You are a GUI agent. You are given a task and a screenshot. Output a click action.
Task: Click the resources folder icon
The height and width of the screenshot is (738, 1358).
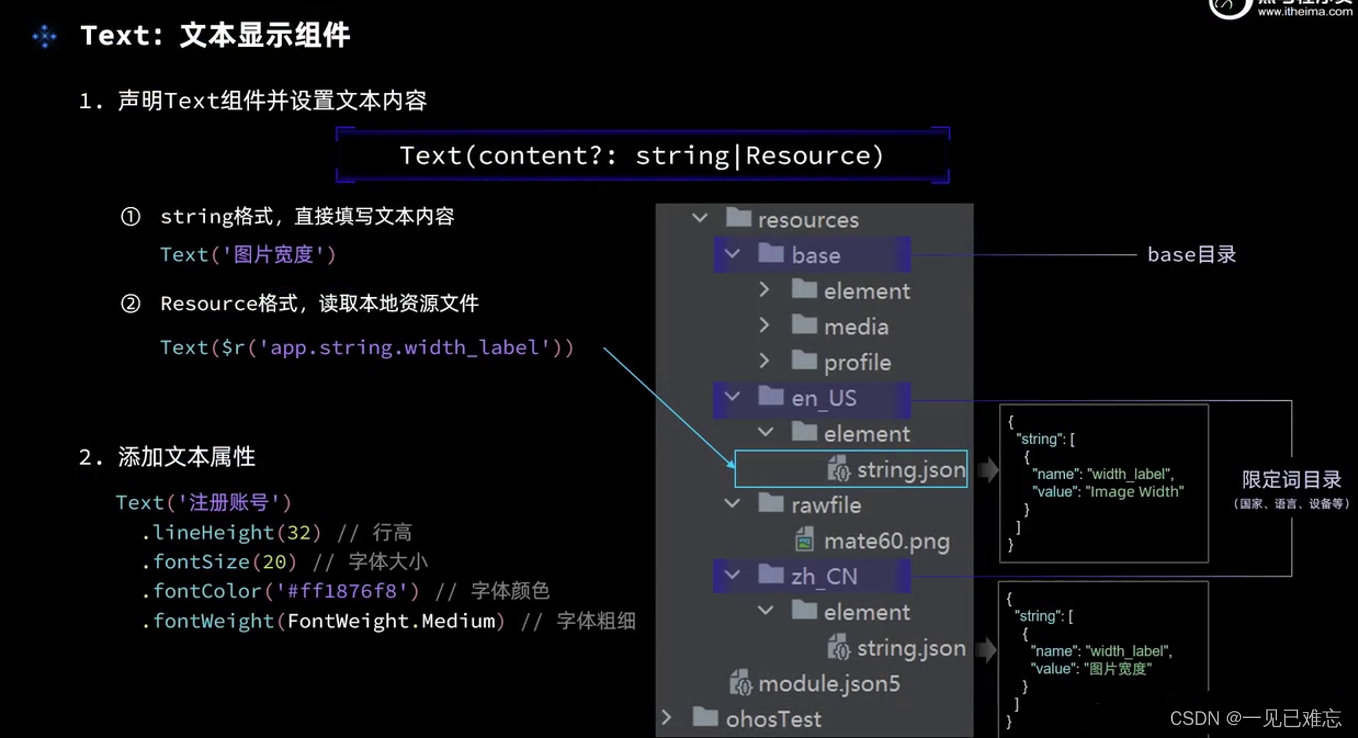click(x=738, y=218)
